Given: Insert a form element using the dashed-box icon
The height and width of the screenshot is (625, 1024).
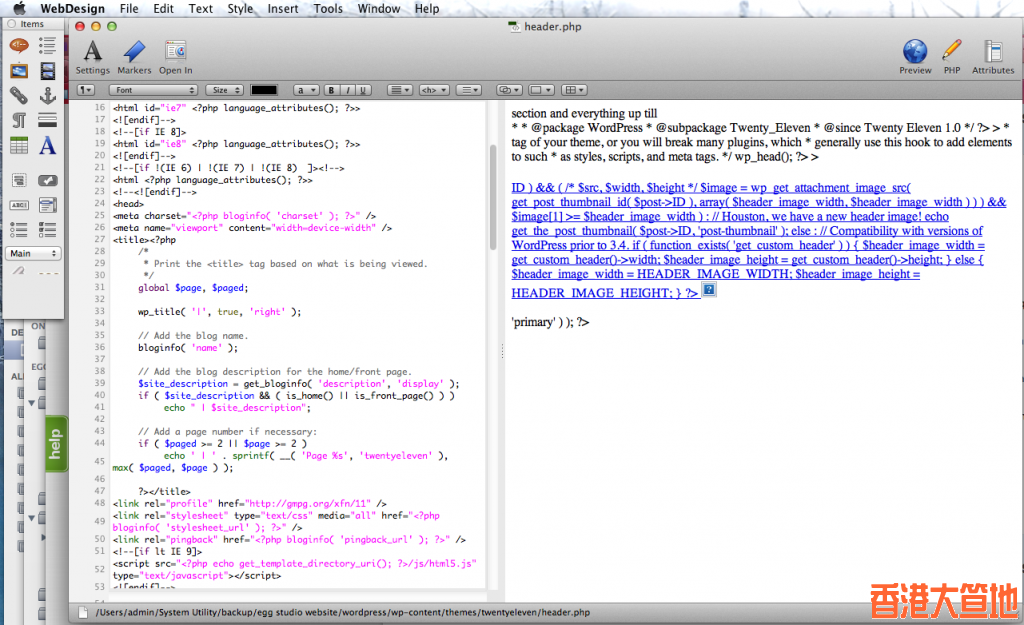Looking at the screenshot, I should pyautogui.click(x=19, y=180).
